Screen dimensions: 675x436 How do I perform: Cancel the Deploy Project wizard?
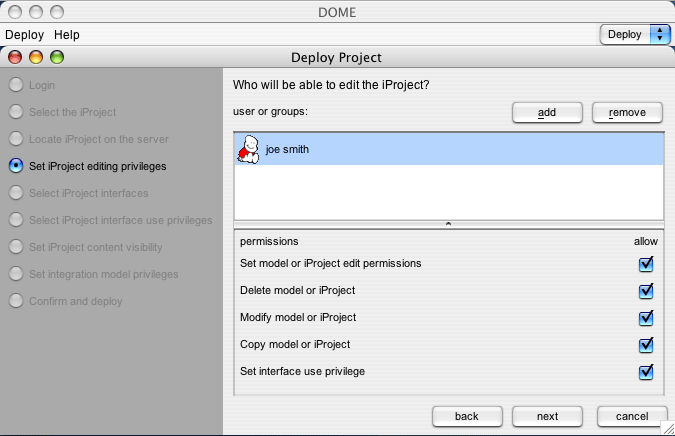(632, 416)
